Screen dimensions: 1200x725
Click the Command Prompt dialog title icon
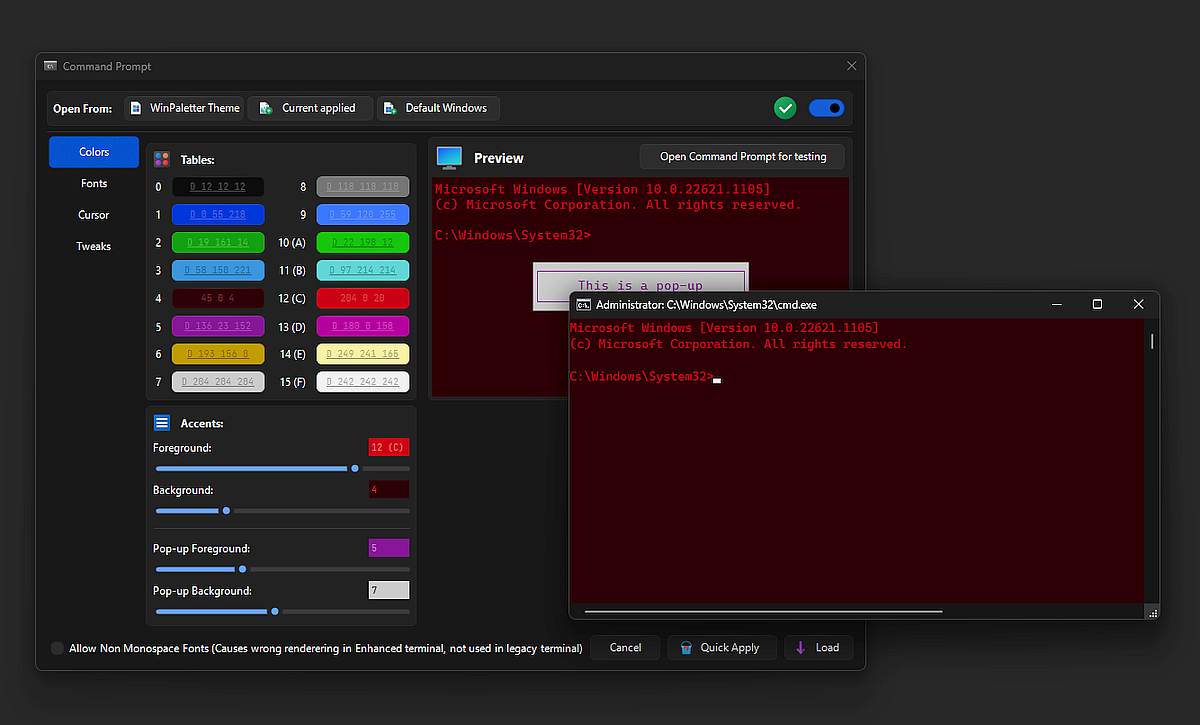coord(50,66)
